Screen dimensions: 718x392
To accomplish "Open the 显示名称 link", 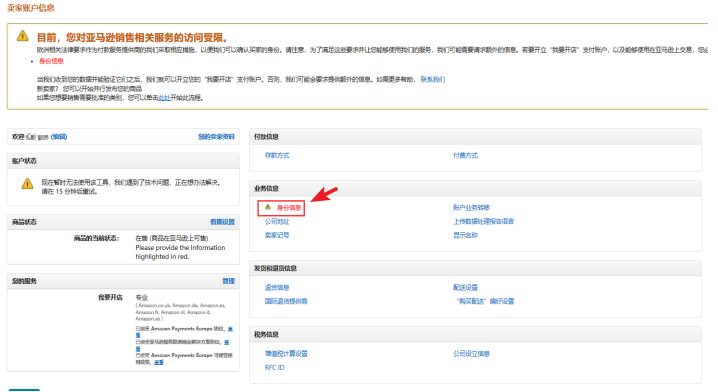I will click(465, 235).
